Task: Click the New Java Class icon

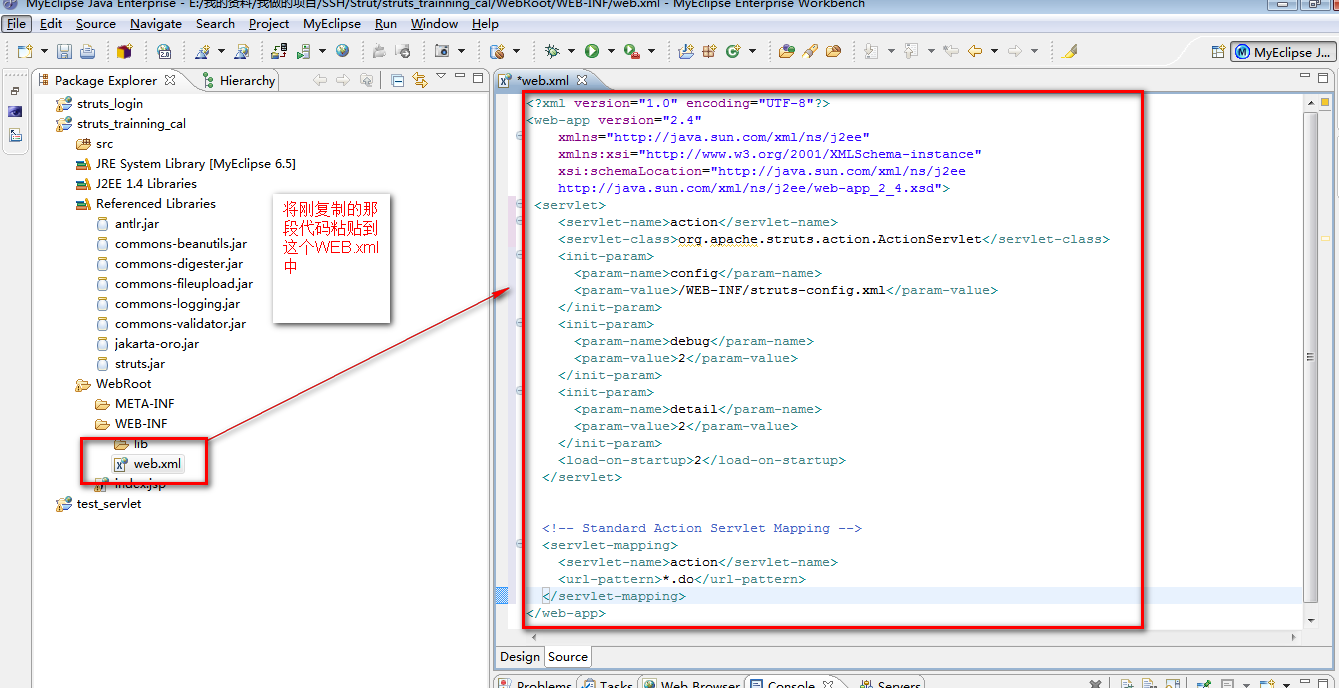Action: click(733, 51)
